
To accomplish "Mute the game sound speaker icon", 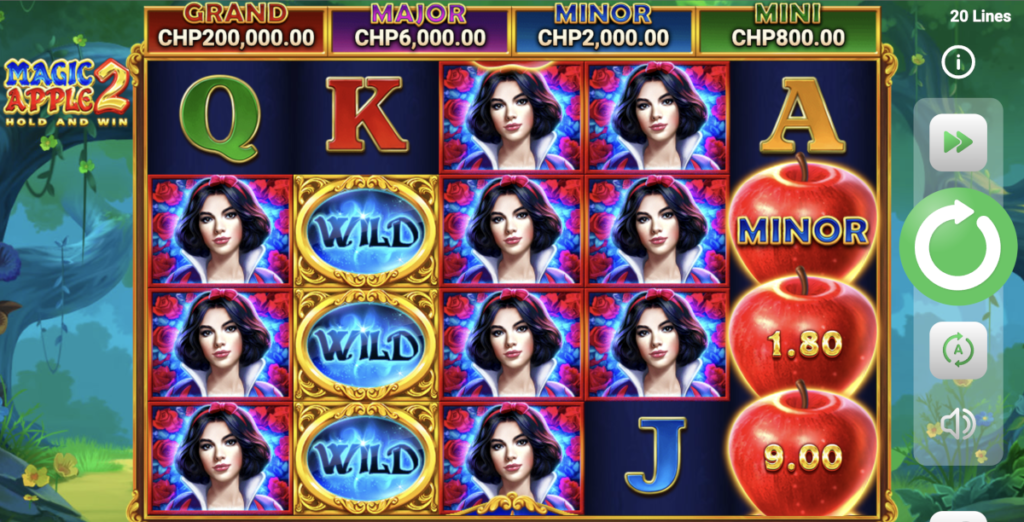I will coord(957,425).
